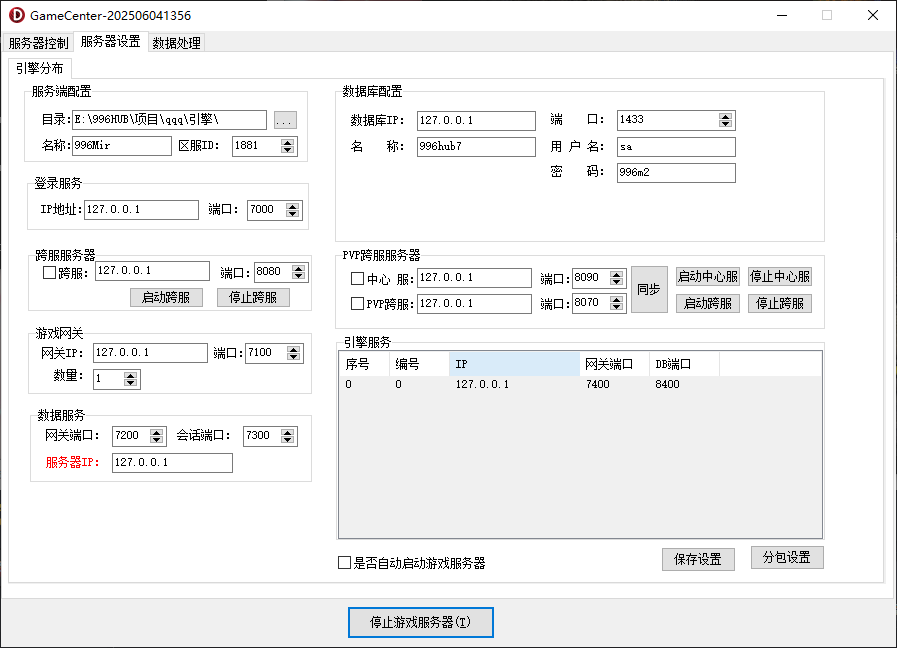897x648 pixels.
Task: Click the 密码 field
Action: [676, 173]
